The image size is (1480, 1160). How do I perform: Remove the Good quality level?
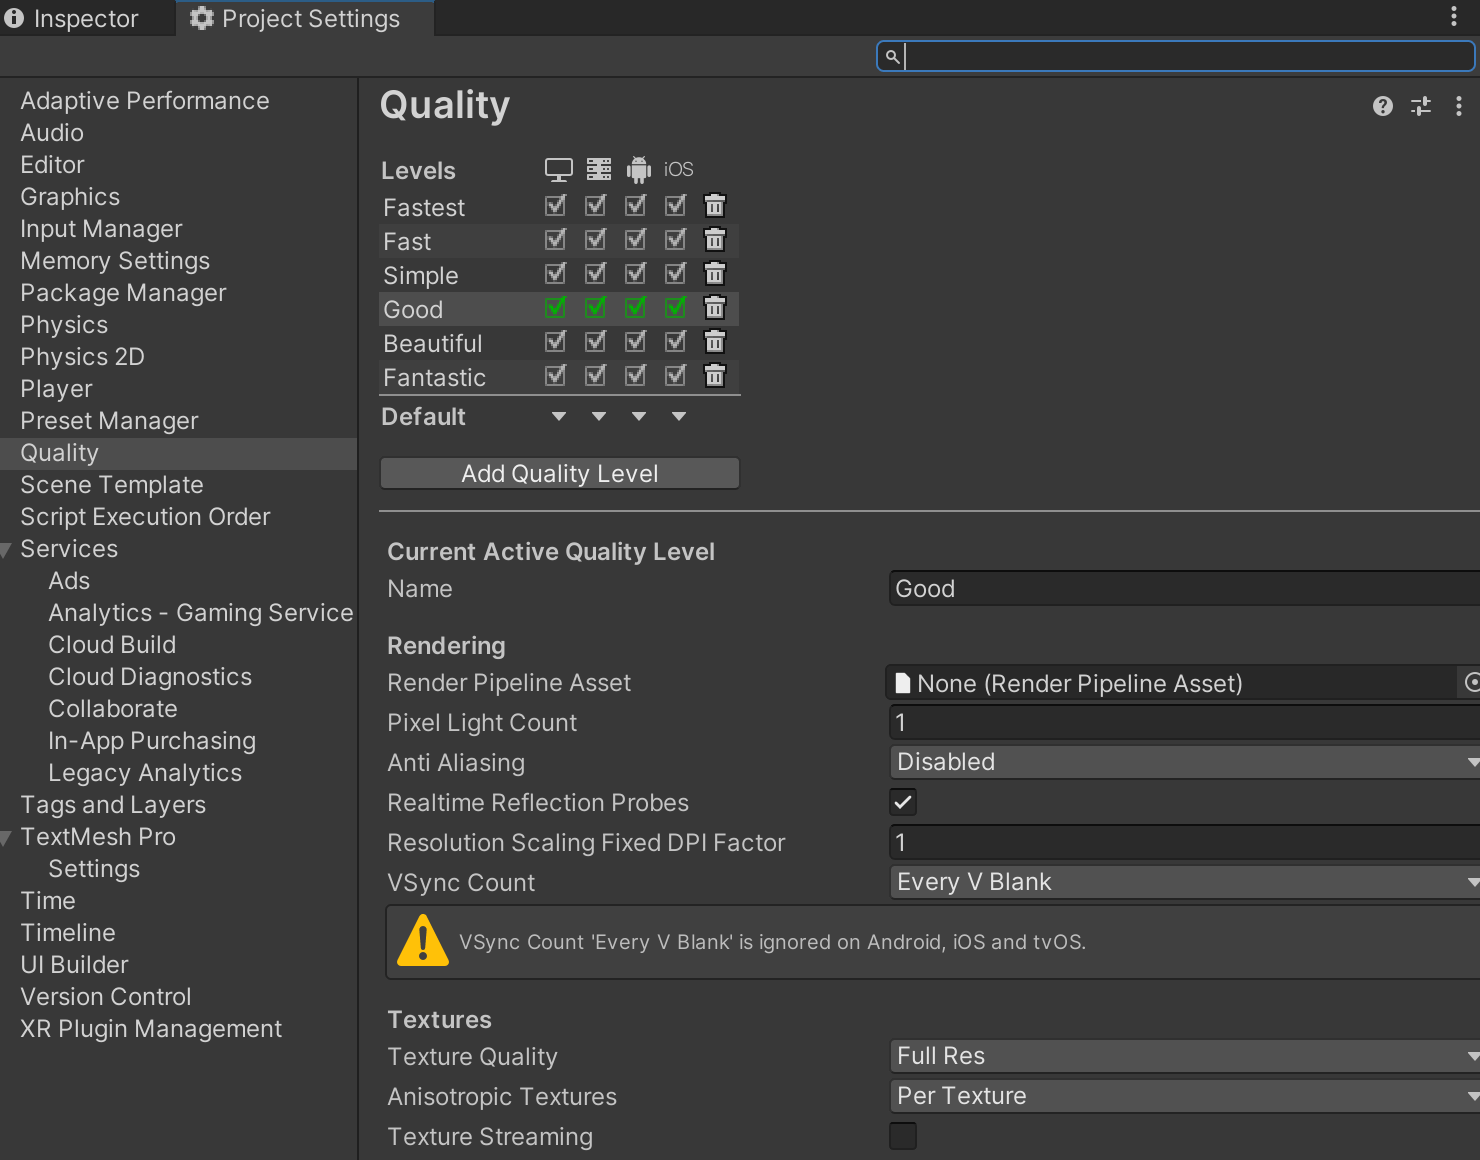(714, 308)
